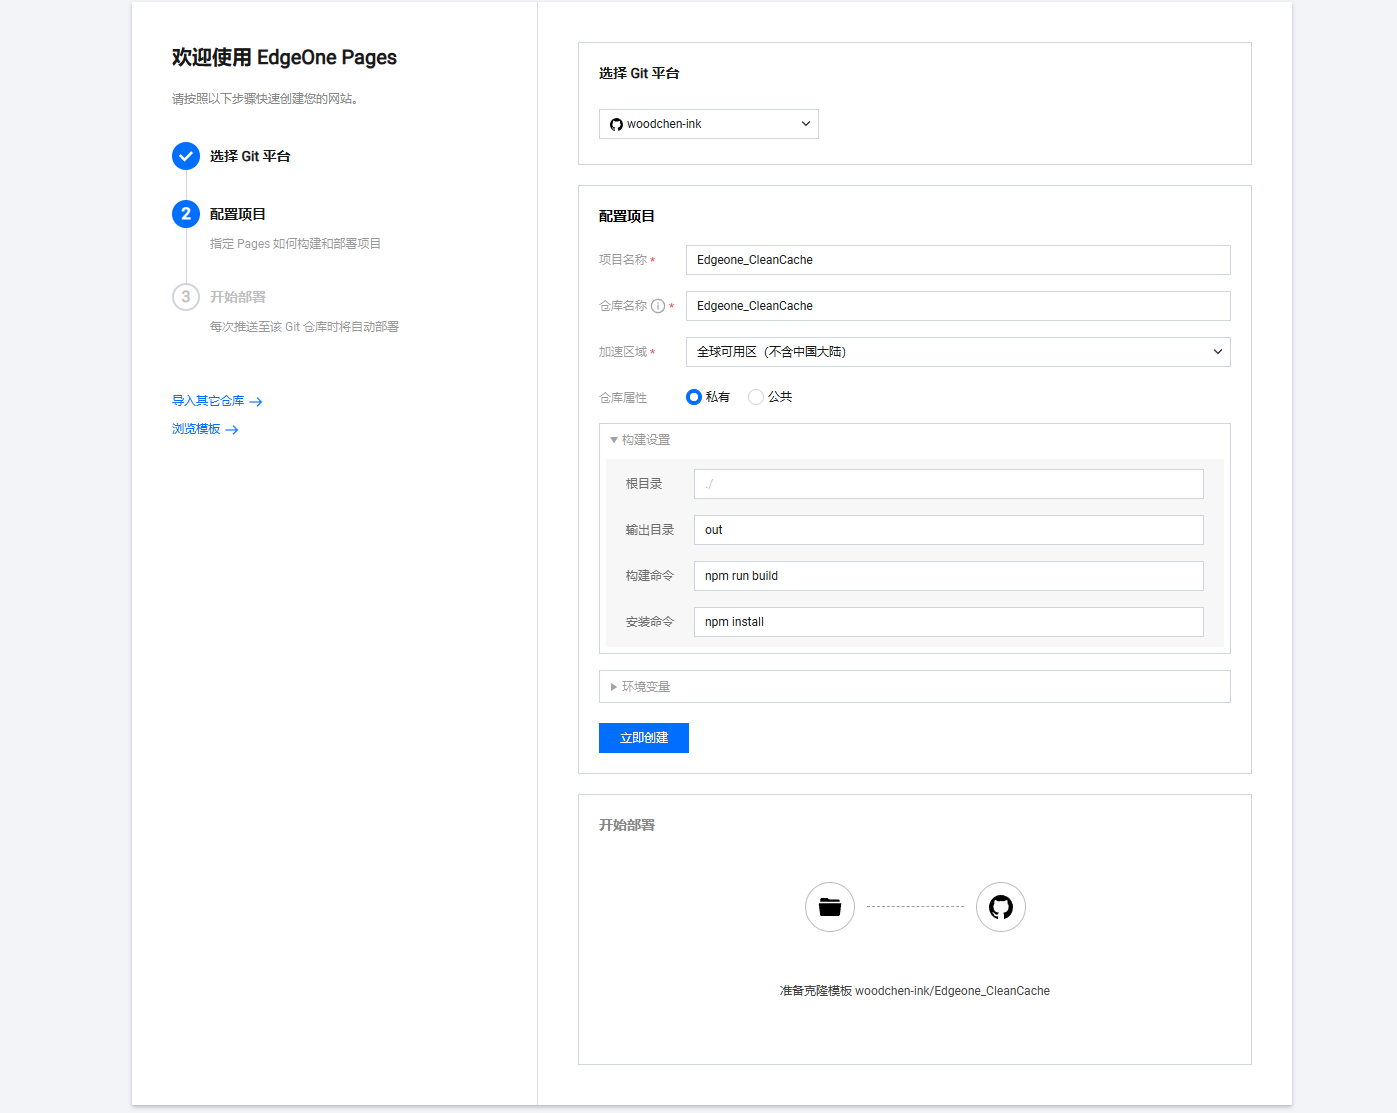
Task: Click the info icon beside 仓库名称
Action: pos(658,306)
